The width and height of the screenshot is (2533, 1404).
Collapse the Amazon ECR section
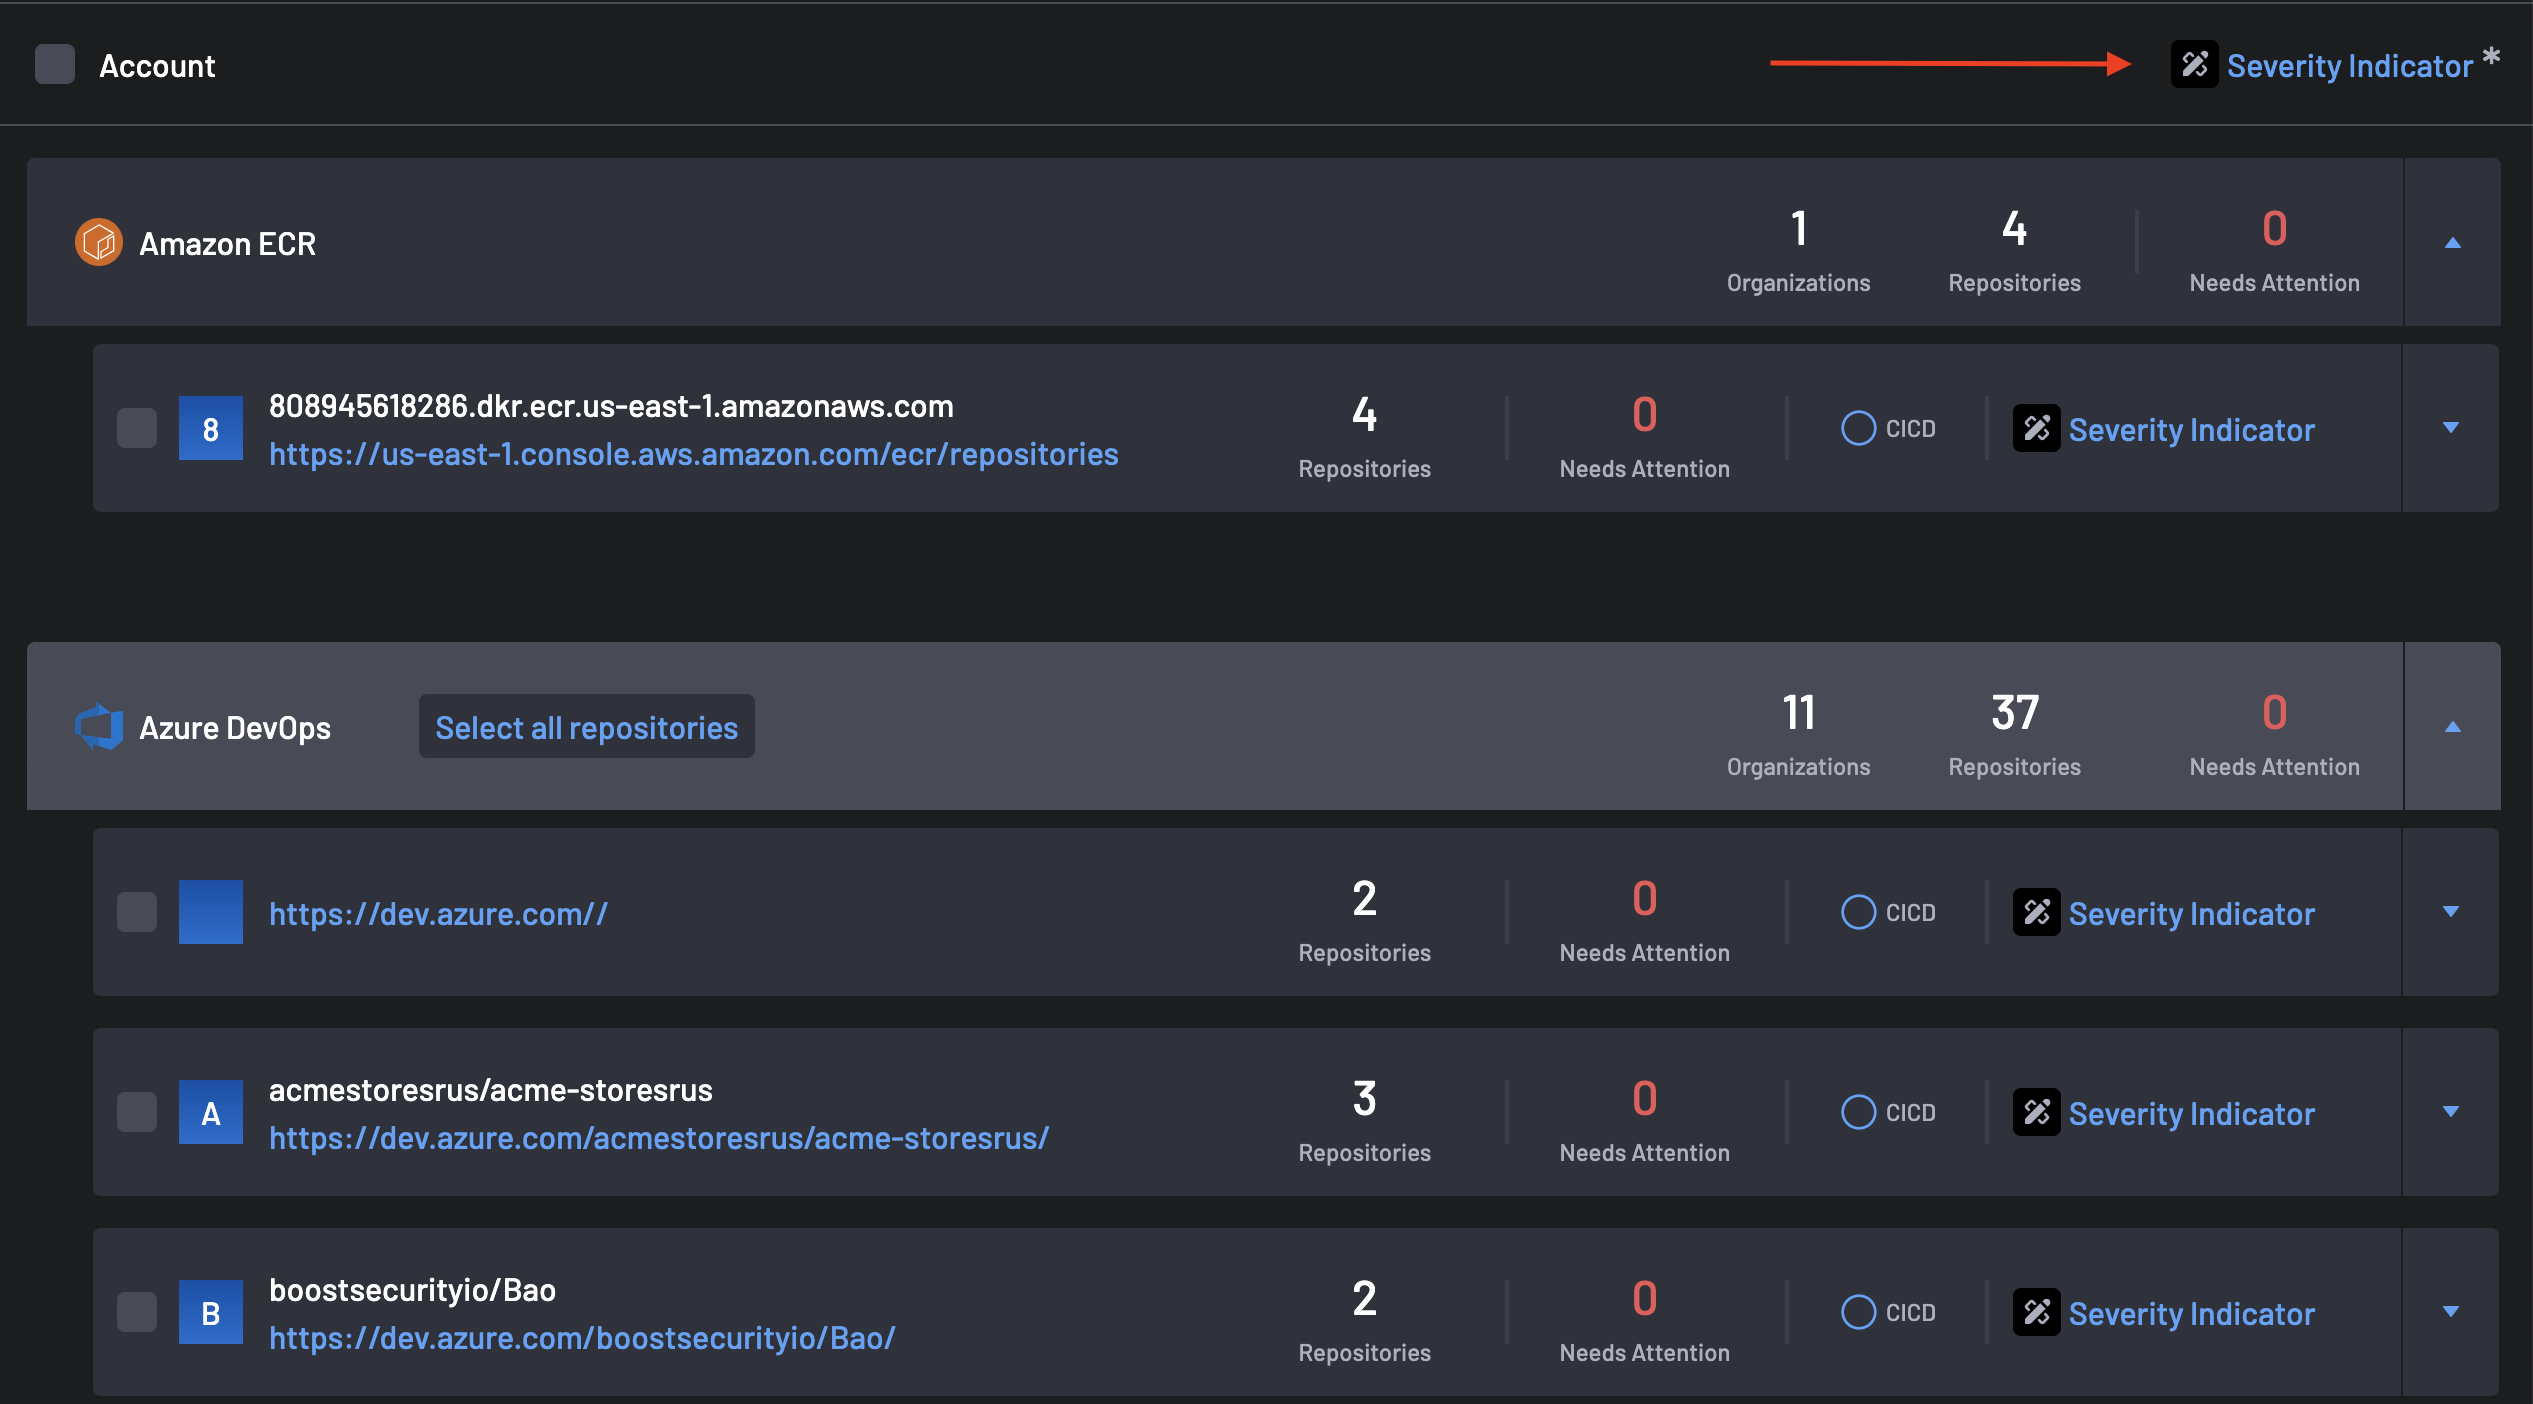[x=2452, y=241]
